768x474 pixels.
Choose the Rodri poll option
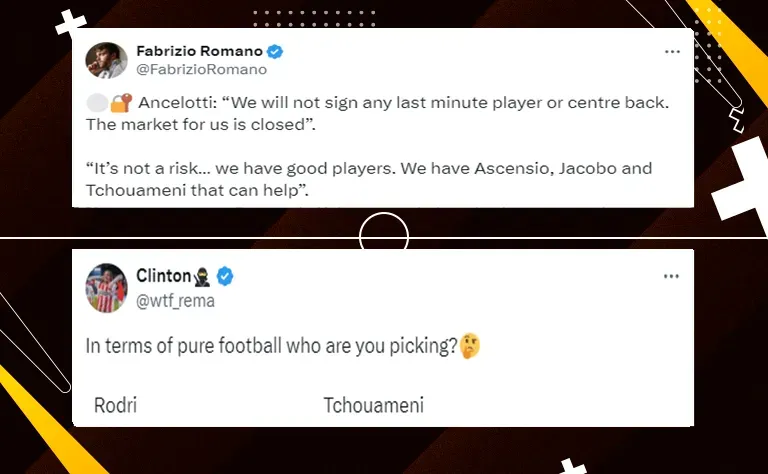pyautogui.click(x=114, y=405)
